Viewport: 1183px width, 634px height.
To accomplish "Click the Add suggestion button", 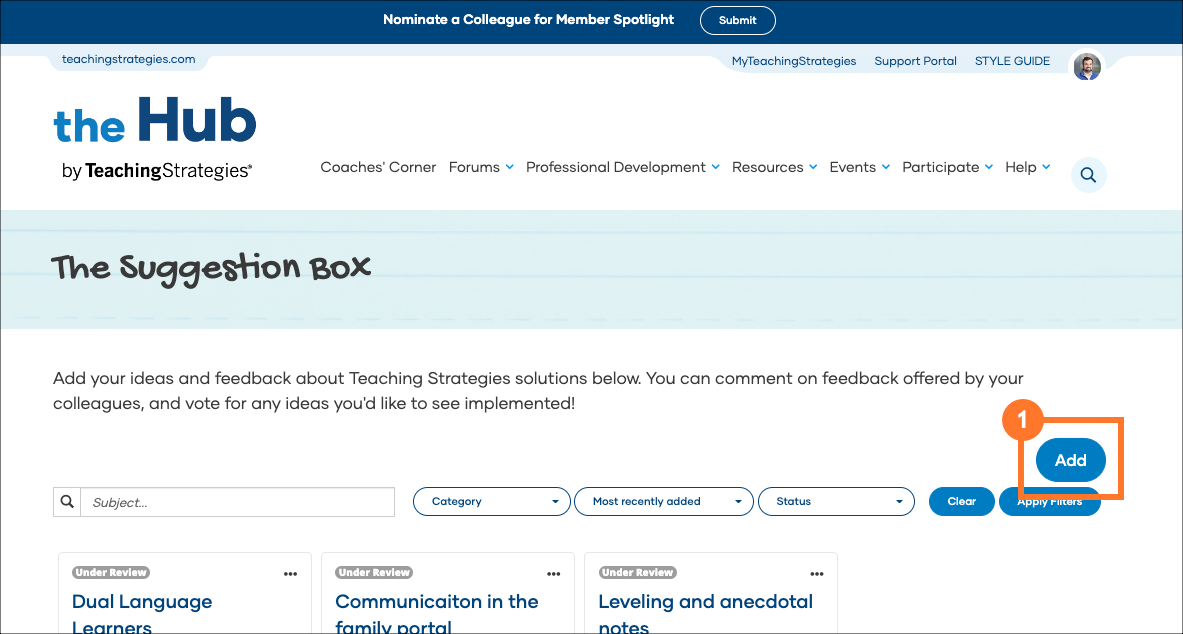I will click(x=1070, y=461).
